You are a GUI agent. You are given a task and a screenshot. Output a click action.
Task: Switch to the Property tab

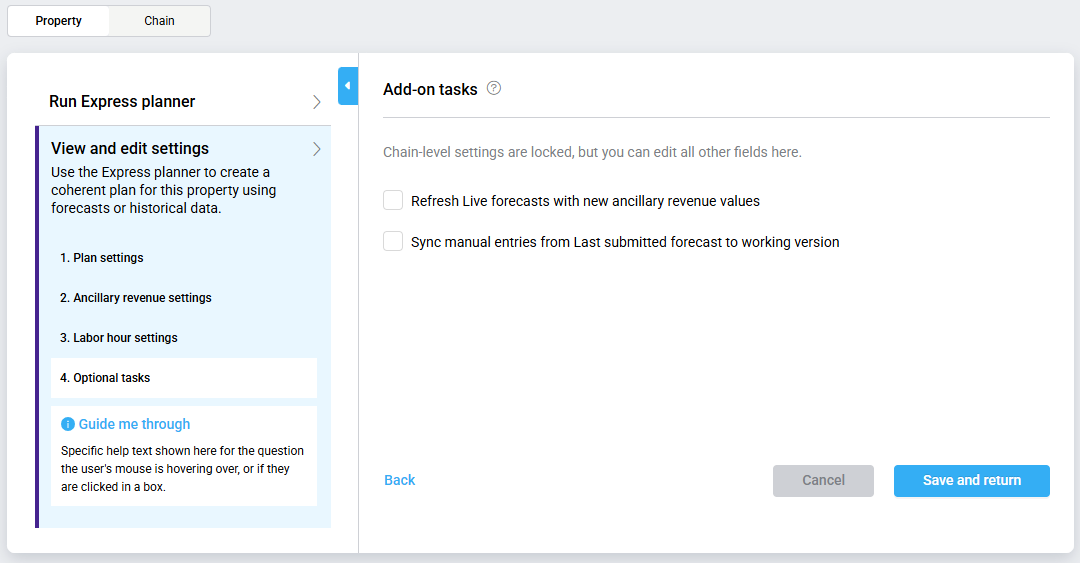[x=59, y=21]
